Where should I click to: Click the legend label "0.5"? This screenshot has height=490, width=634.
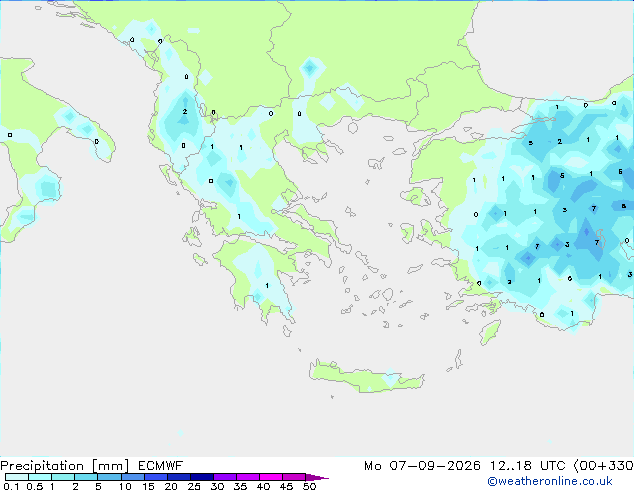(34, 486)
